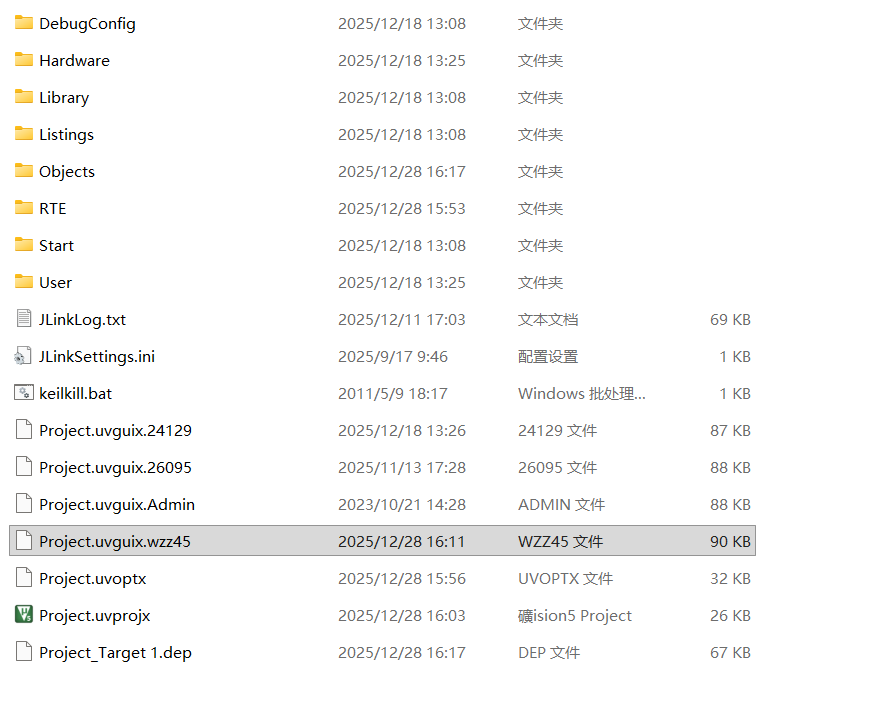The image size is (876, 701).
Task: Select the Hardware folder name
Action: click(x=74, y=60)
